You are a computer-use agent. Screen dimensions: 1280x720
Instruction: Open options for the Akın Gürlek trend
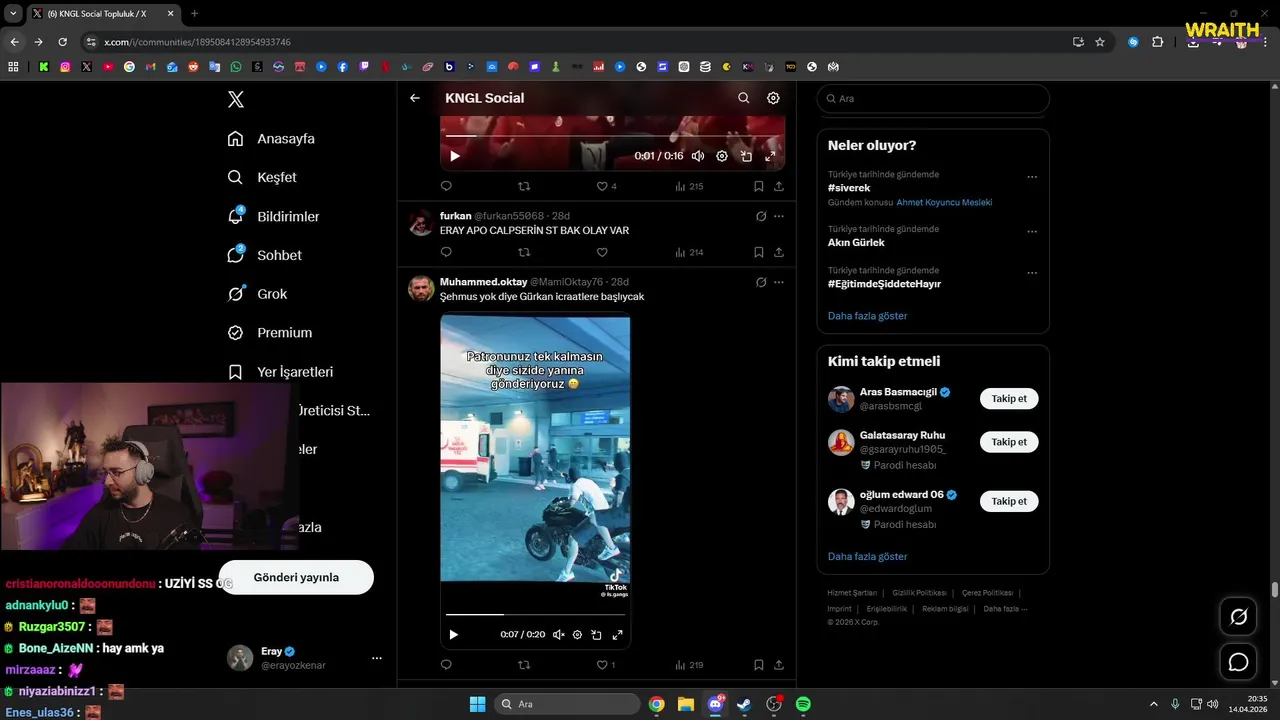tap(1032, 232)
